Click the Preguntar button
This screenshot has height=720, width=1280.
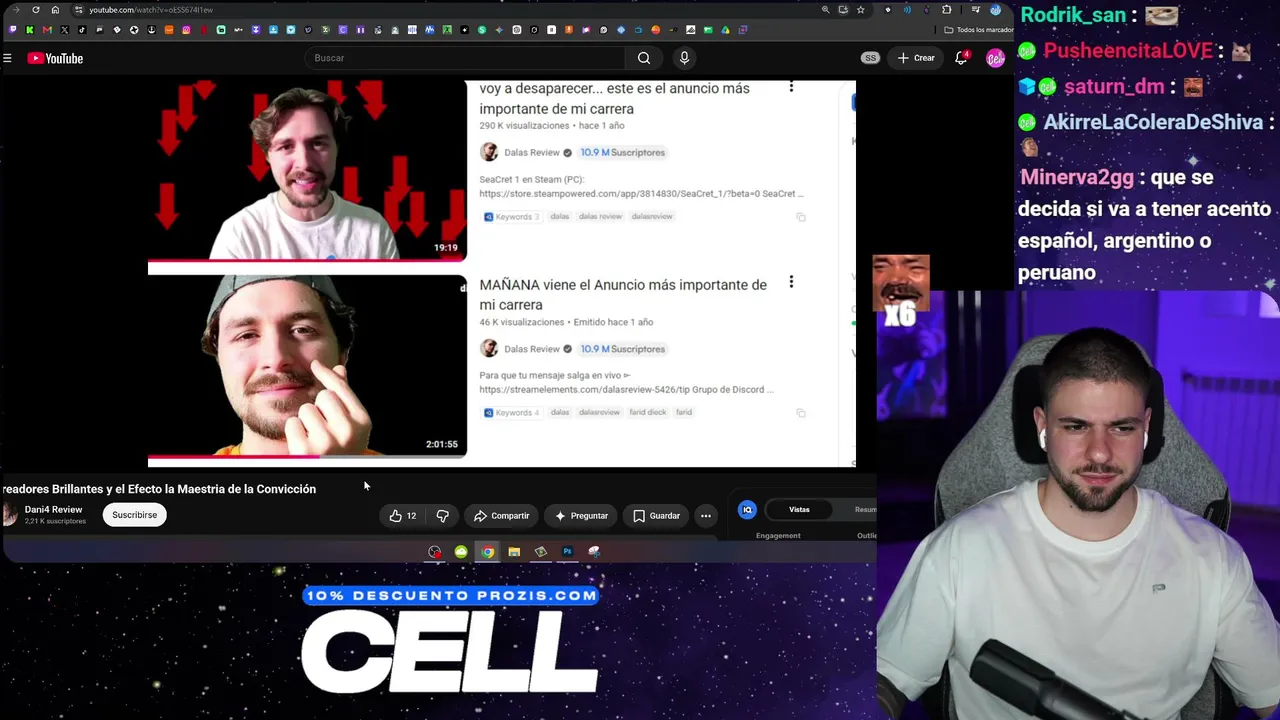pyautogui.click(x=581, y=516)
